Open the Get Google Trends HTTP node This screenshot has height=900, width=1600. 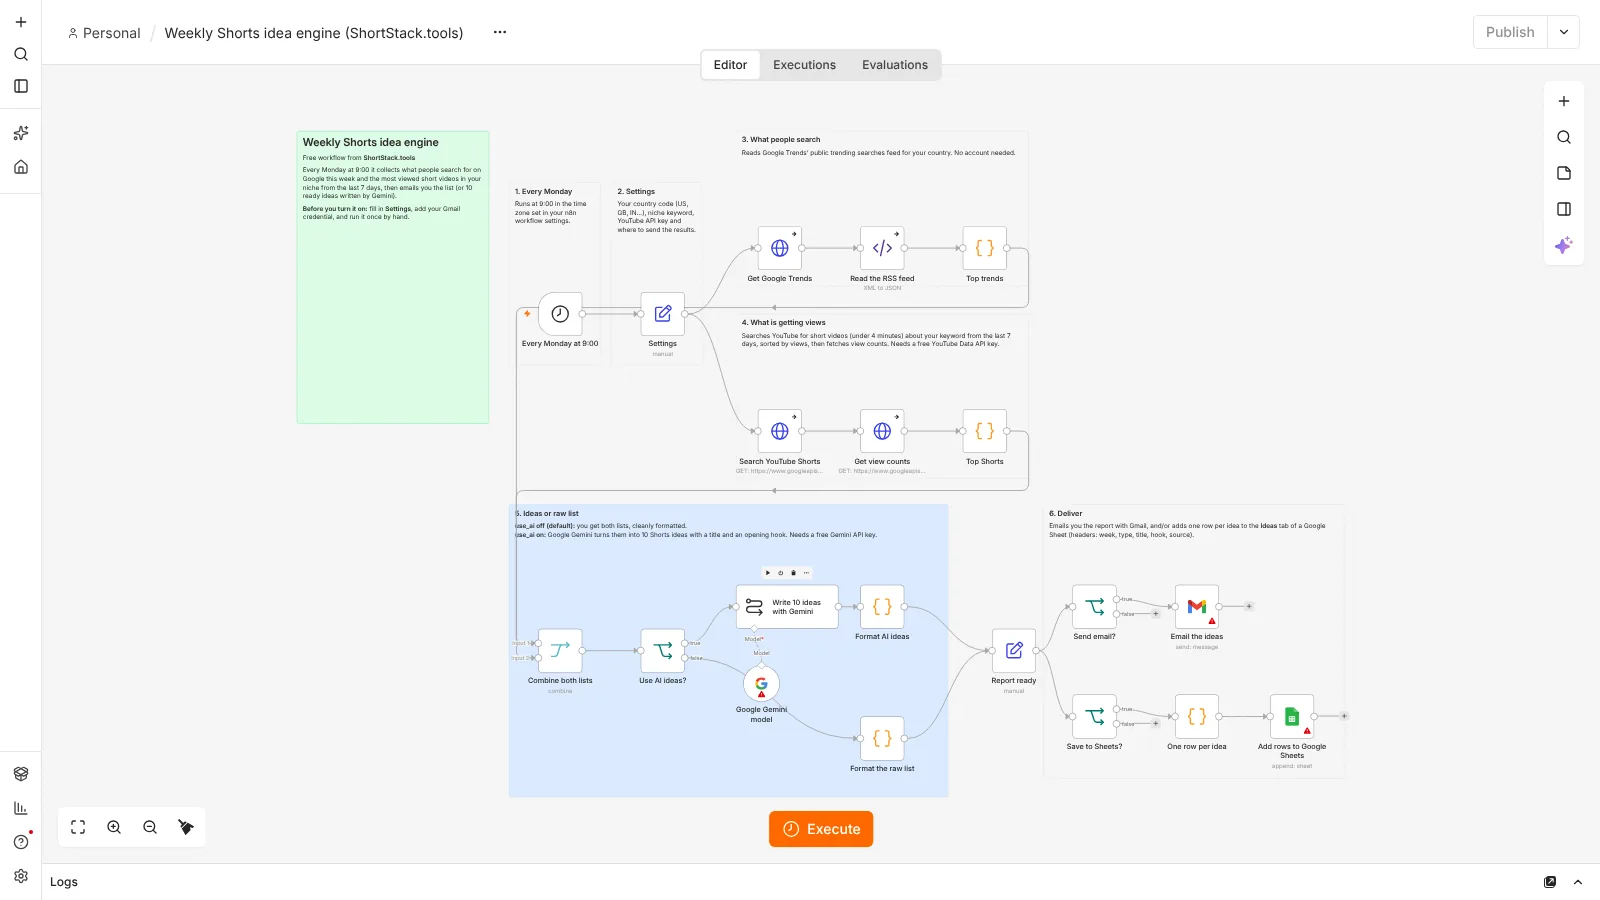[x=780, y=248]
